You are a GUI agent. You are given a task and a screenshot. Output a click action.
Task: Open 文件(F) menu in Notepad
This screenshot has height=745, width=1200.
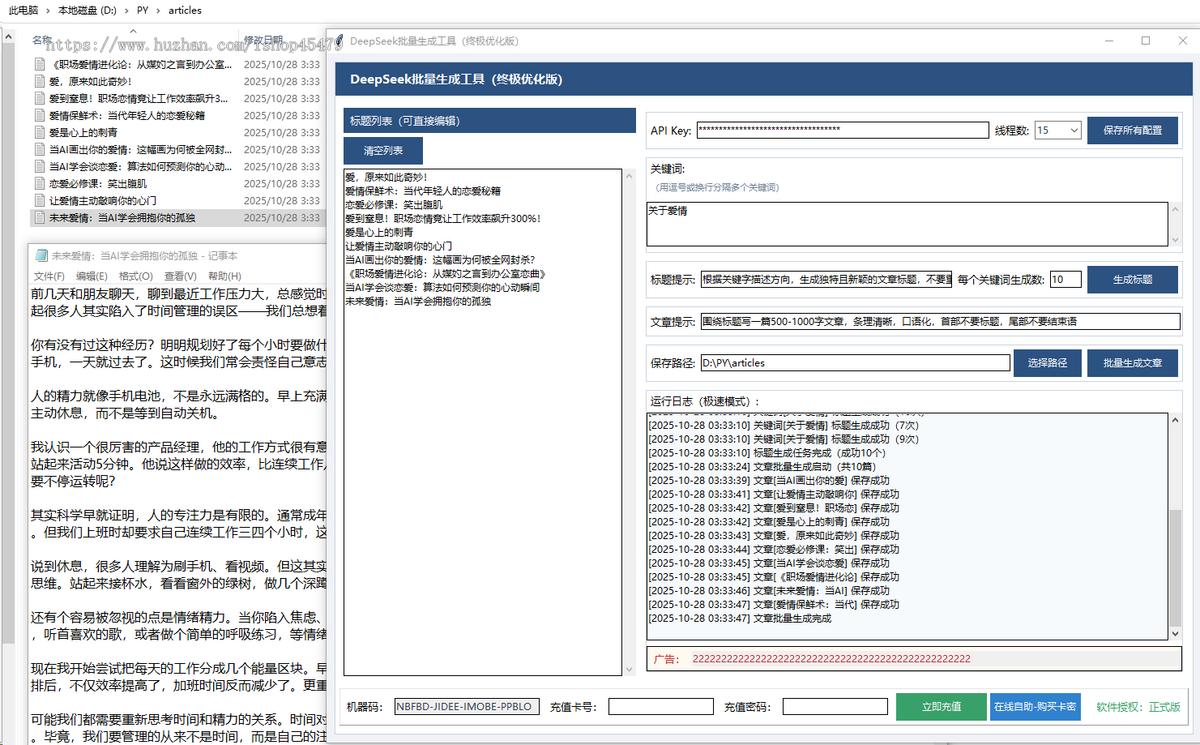(x=49, y=276)
